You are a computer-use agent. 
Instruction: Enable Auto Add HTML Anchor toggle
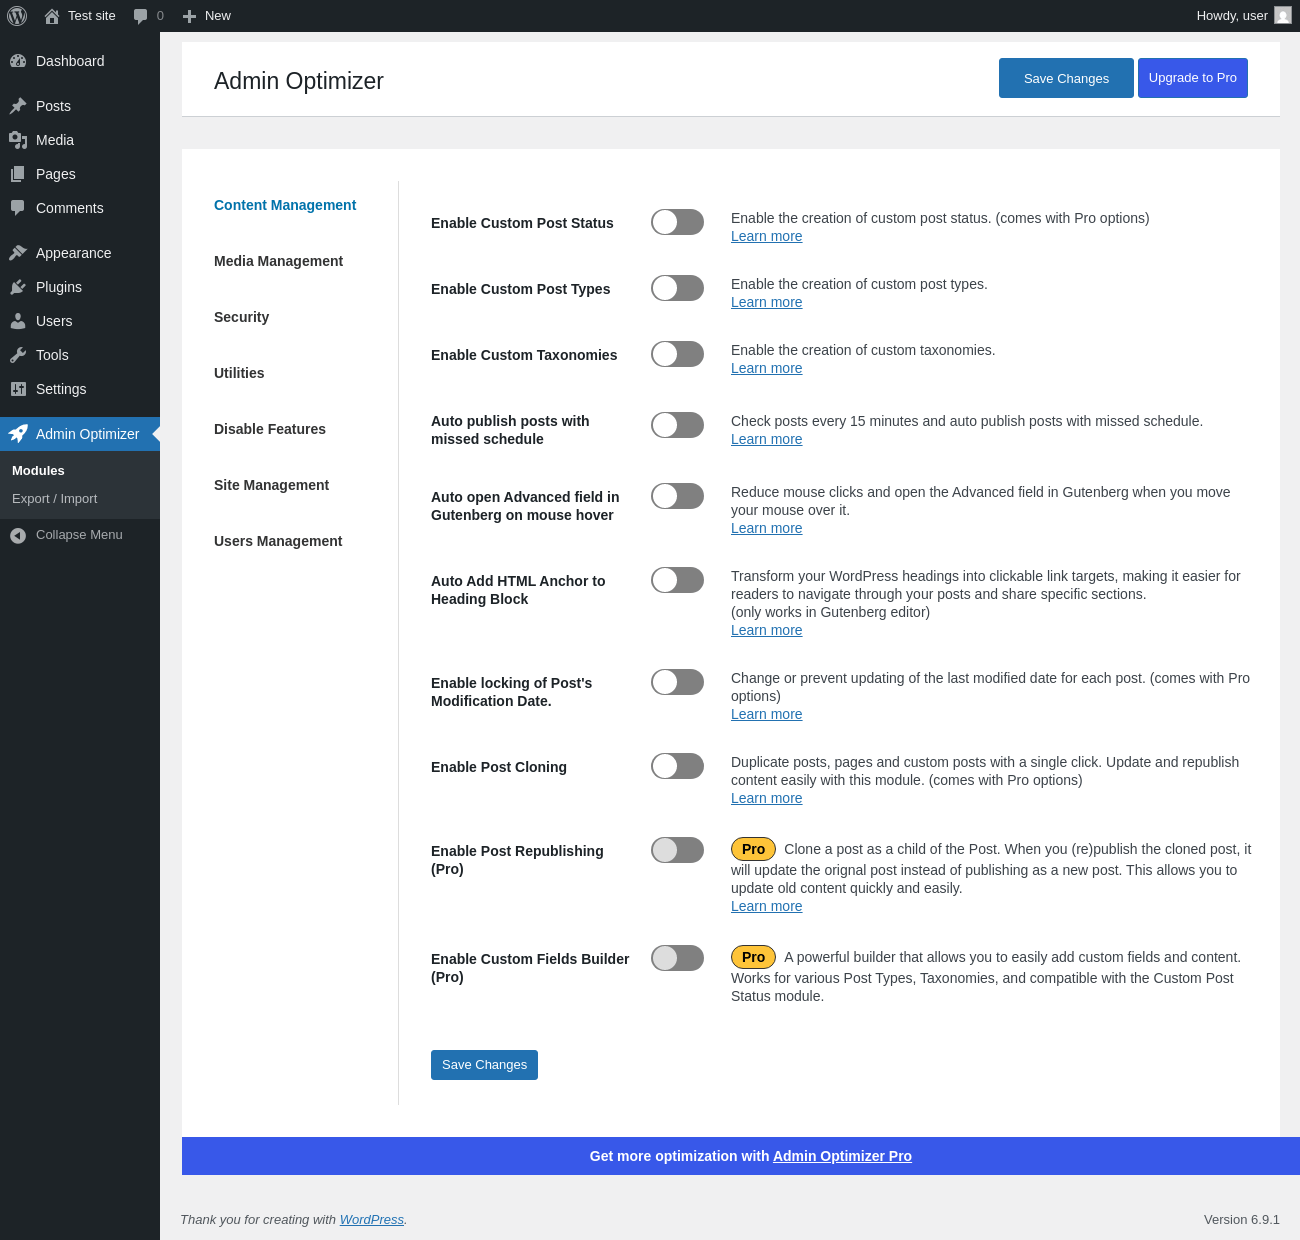coord(677,580)
